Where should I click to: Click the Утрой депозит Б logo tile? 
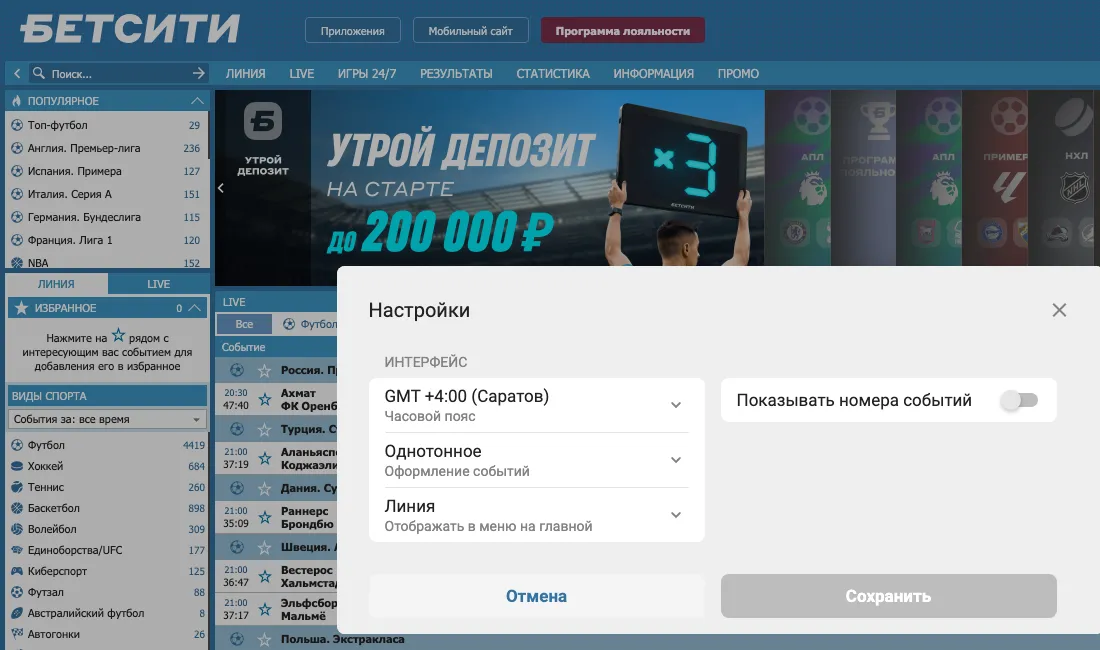pos(263,121)
